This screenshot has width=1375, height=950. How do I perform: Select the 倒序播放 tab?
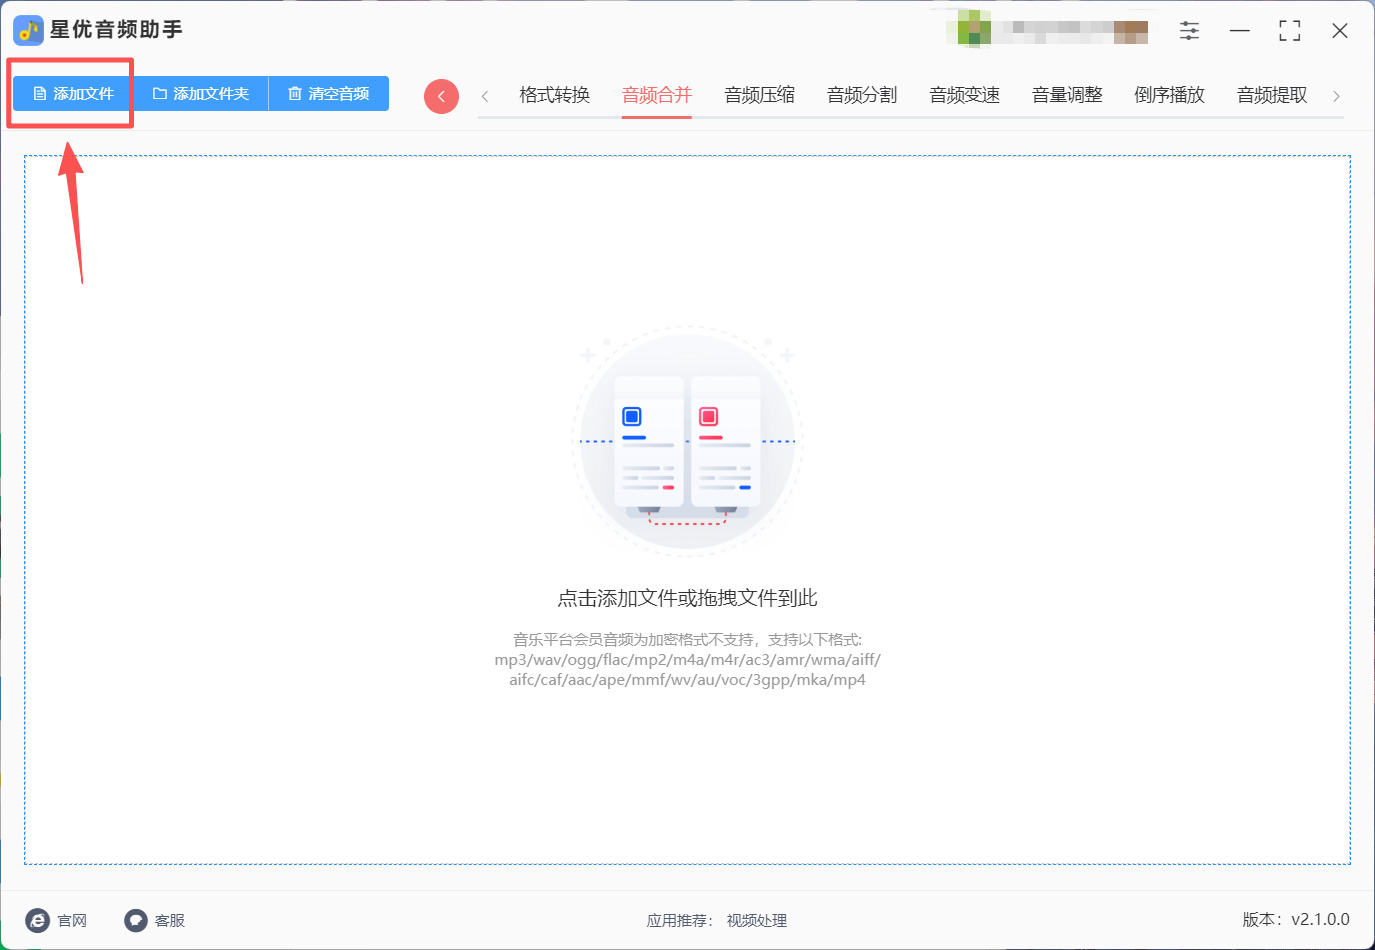pos(1170,95)
